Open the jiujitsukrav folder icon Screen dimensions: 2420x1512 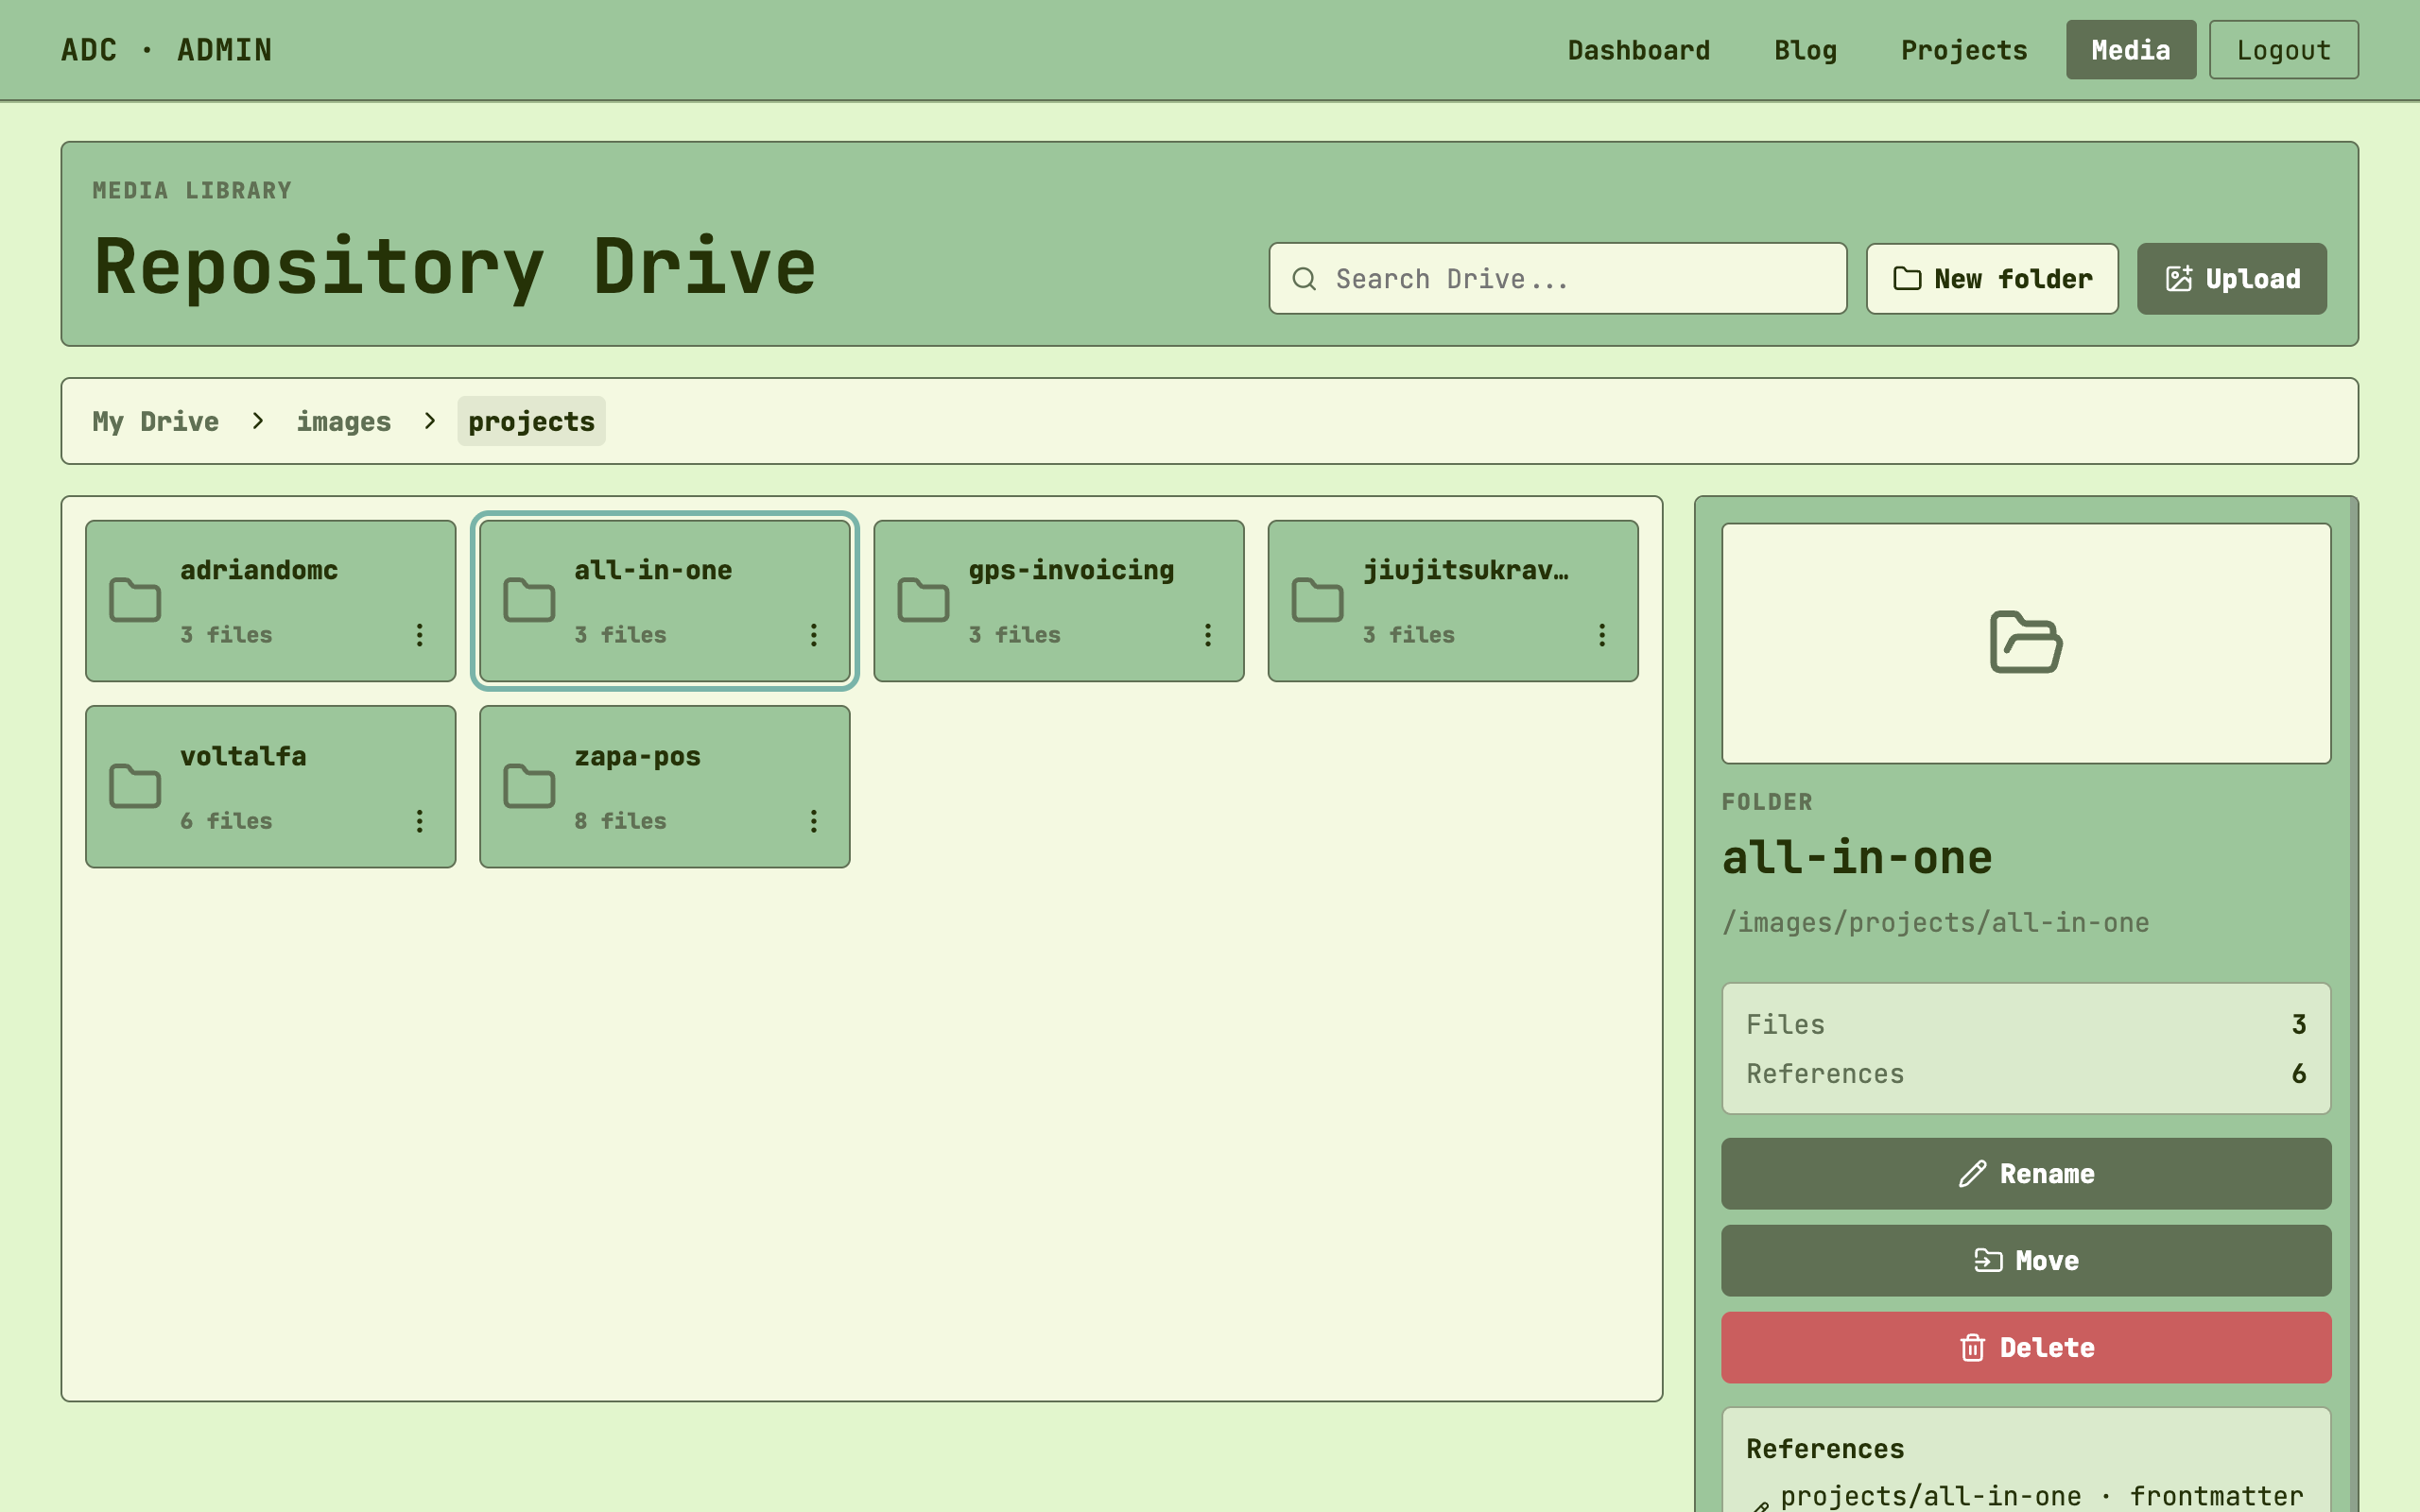[1317, 600]
